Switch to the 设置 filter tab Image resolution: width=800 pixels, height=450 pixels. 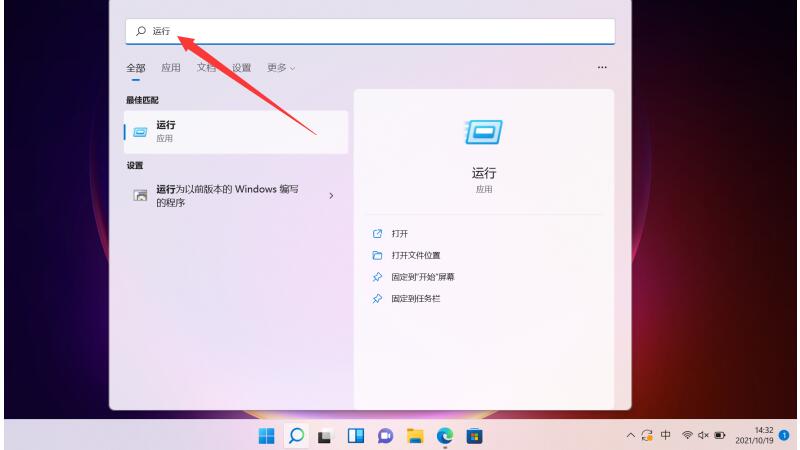(x=241, y=68)
